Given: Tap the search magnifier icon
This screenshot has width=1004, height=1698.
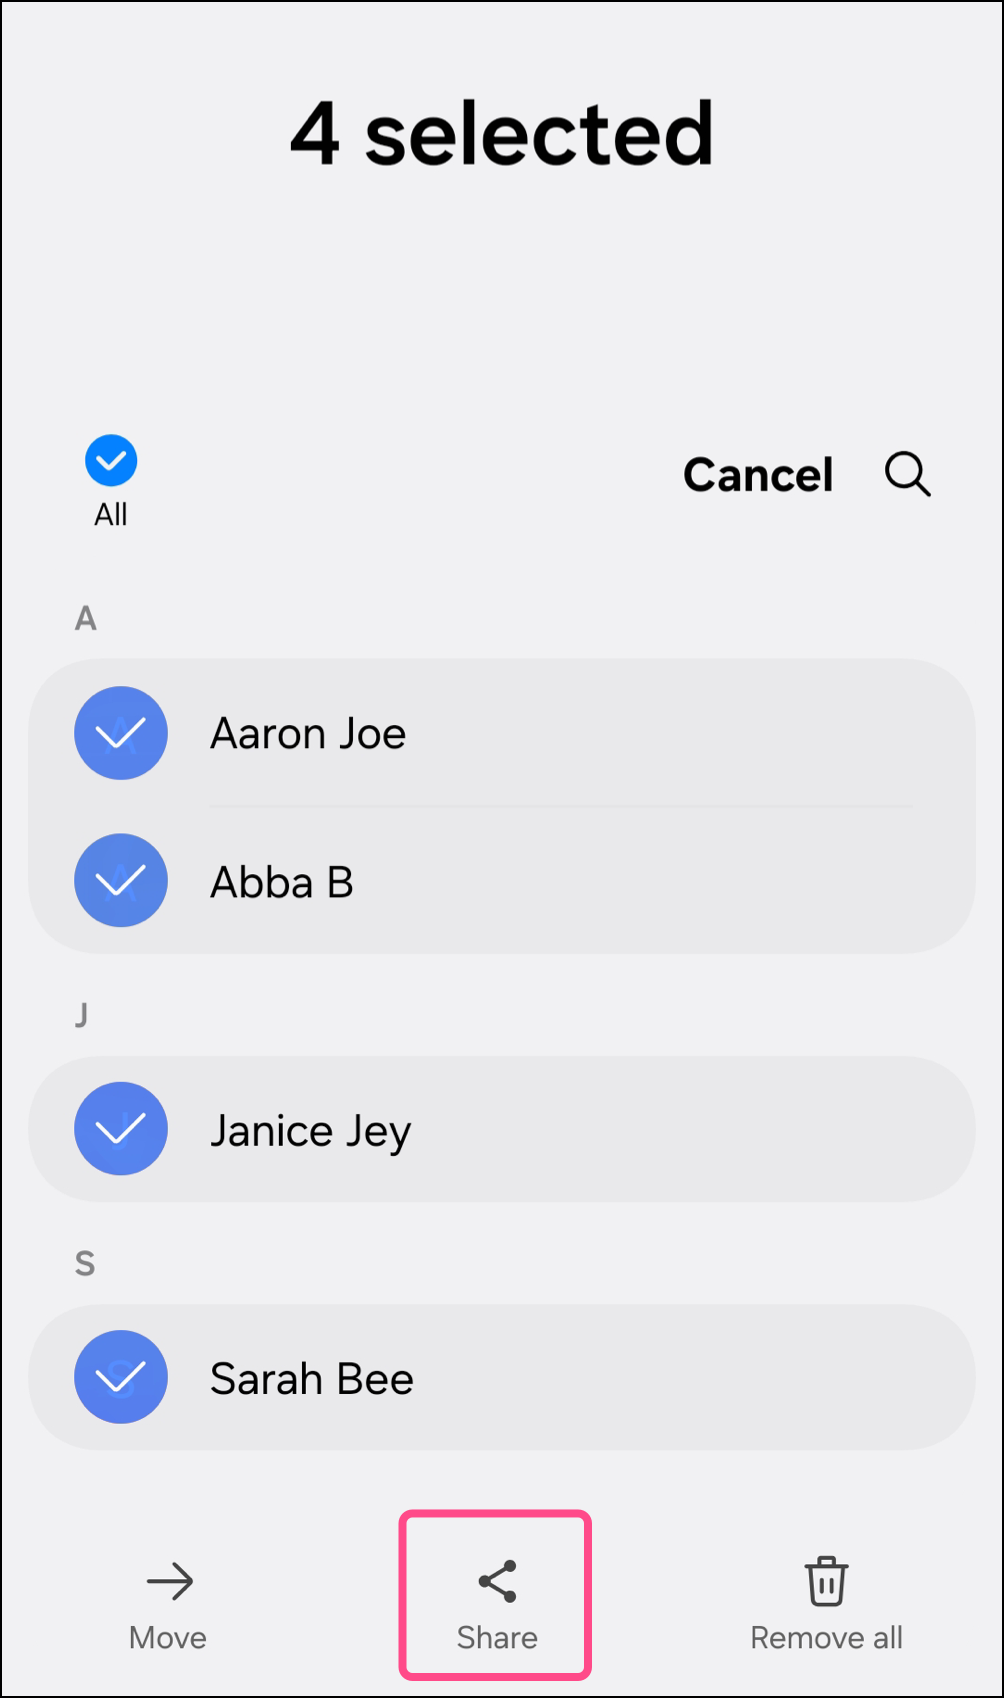Looking at the screenshot, I should pos(907,474).
